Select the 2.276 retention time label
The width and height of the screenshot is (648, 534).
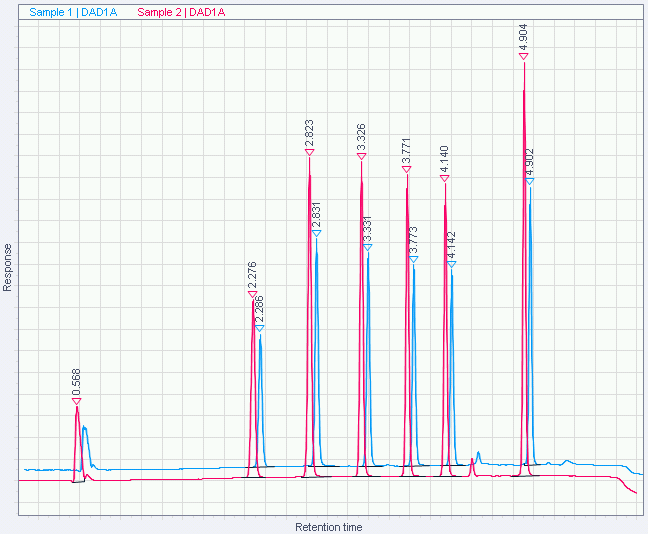click(252, 275)
